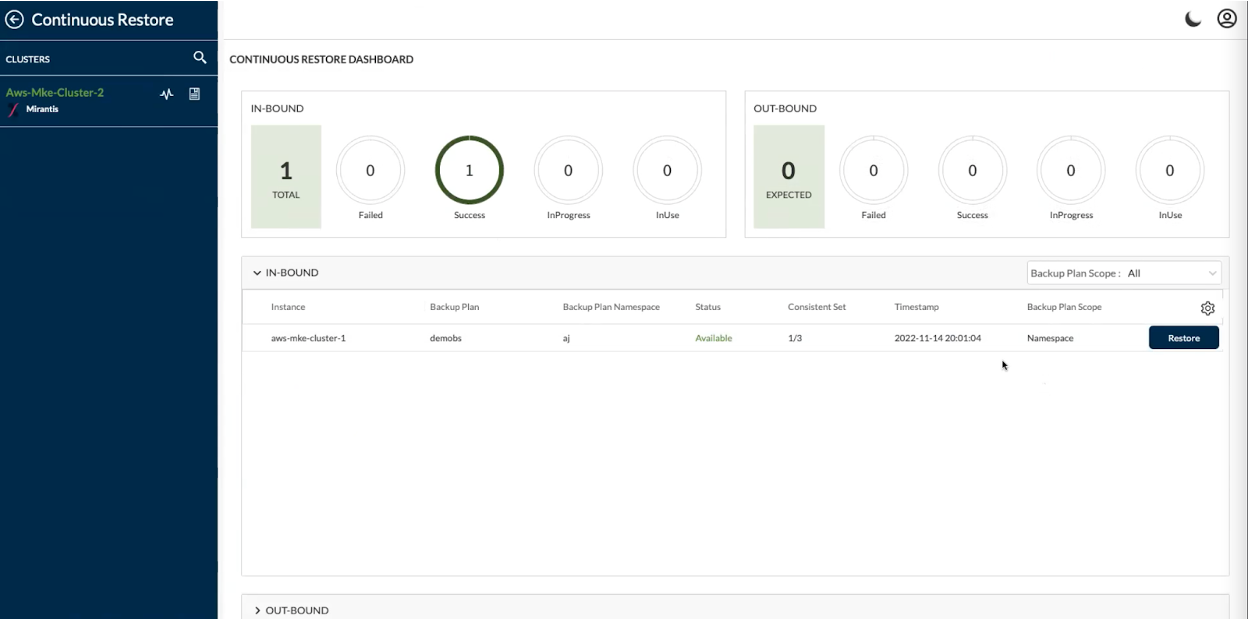Open table column settings gear
This screenshot has height=620, width=1248.
pos(1207,308)
